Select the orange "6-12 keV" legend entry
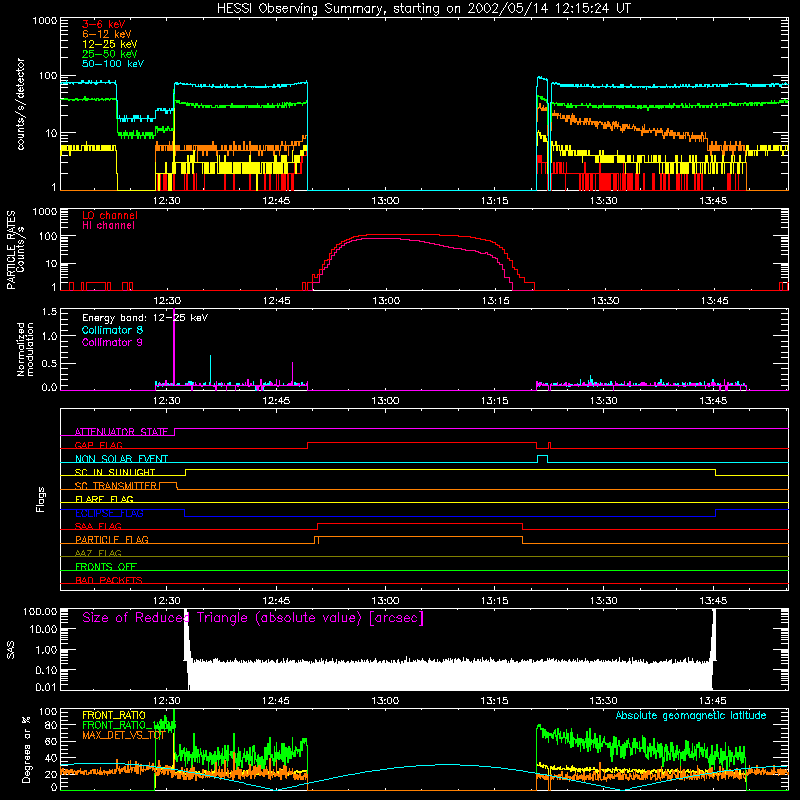Image resolution: width=800 pixels, height=800 pixels. (106, 34)
